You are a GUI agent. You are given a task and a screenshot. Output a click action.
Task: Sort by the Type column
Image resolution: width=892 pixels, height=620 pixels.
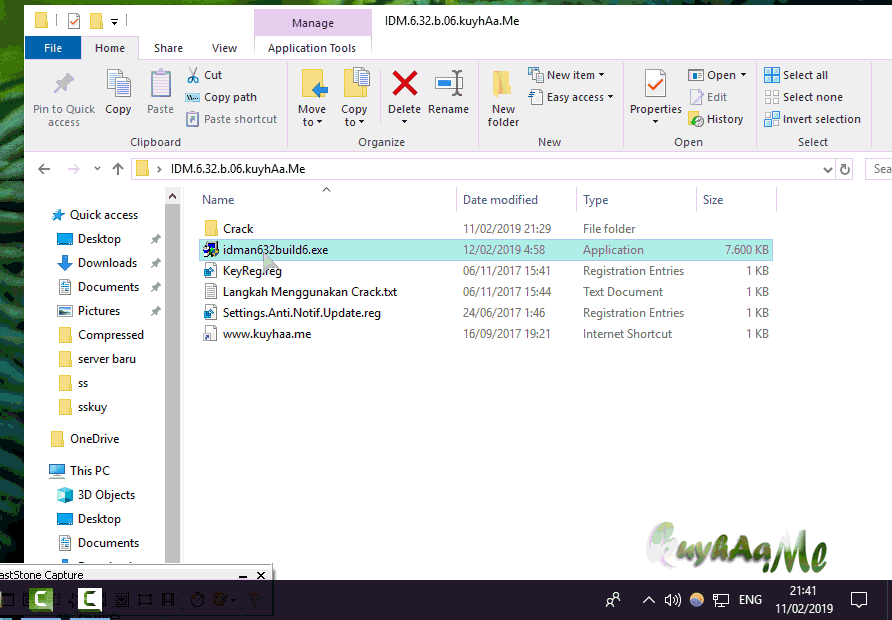click(x=596, y=200)
